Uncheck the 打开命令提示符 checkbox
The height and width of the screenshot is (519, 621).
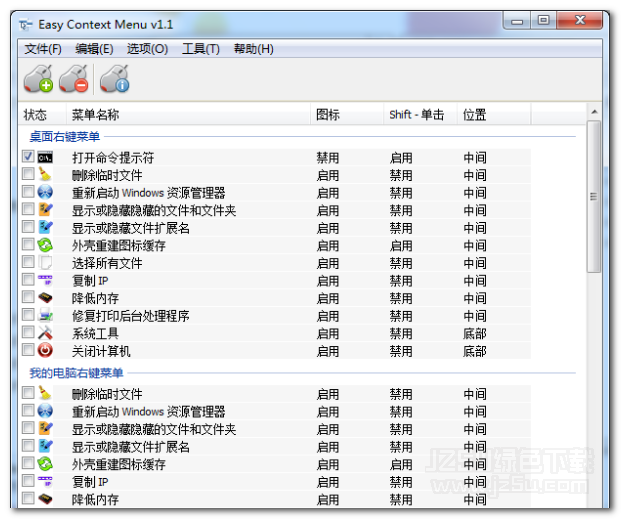28,156
